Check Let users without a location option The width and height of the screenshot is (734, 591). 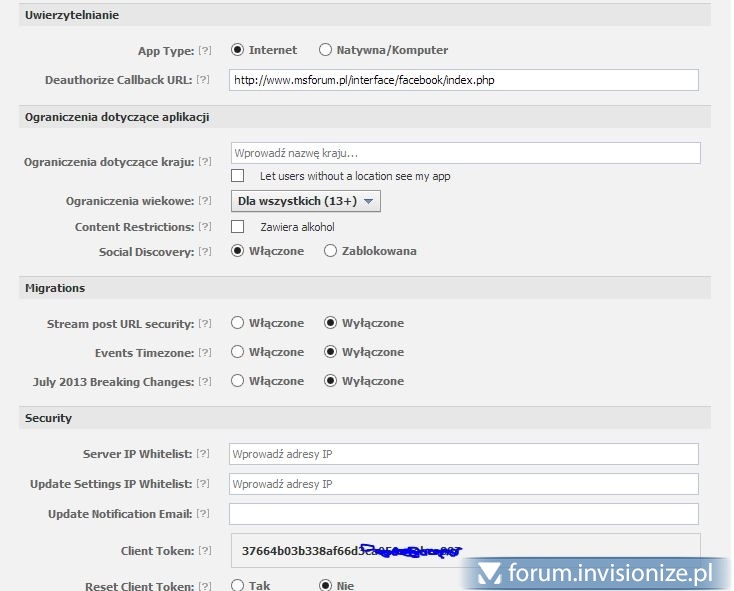click(238, 176)
